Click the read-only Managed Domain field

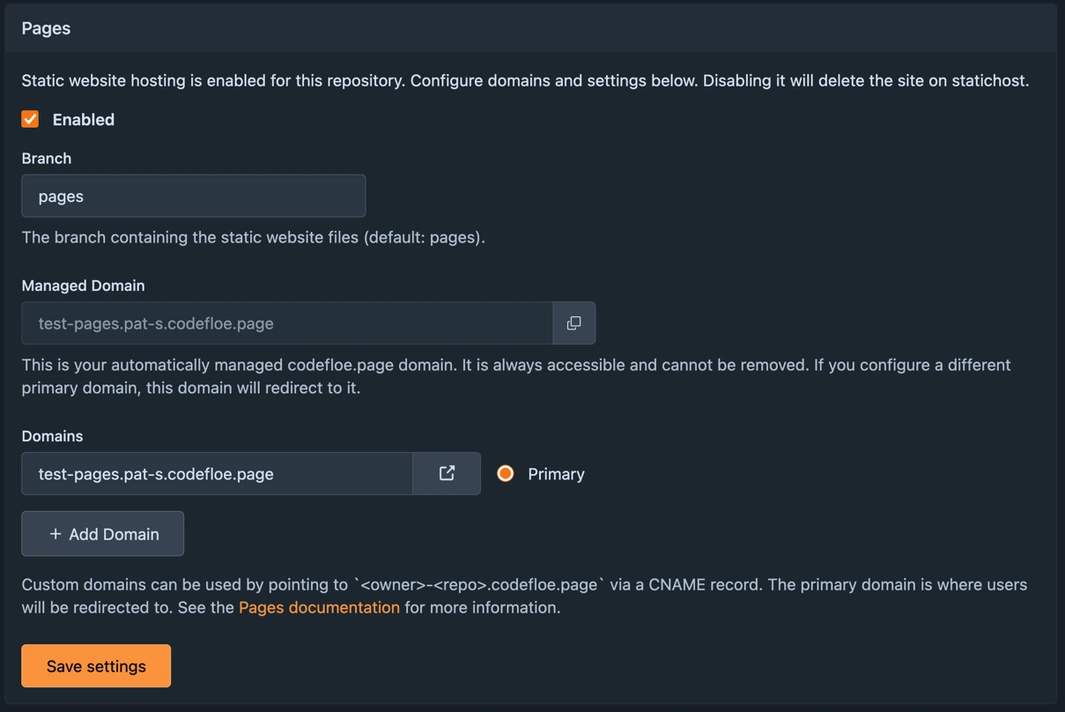pyautogui.click(x=285, y=323)
